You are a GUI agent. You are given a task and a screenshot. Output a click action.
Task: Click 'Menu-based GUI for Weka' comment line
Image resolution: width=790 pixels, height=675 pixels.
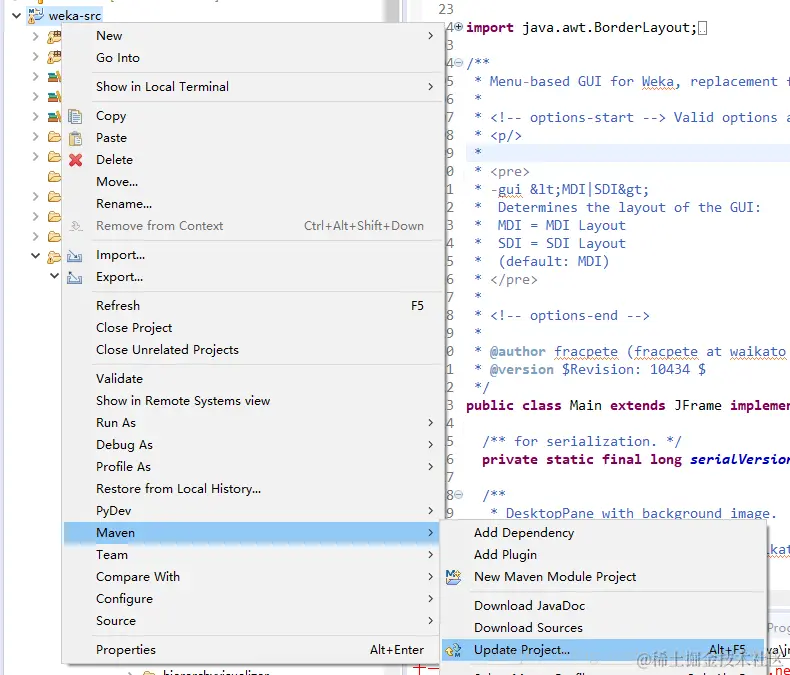(632, 82)
